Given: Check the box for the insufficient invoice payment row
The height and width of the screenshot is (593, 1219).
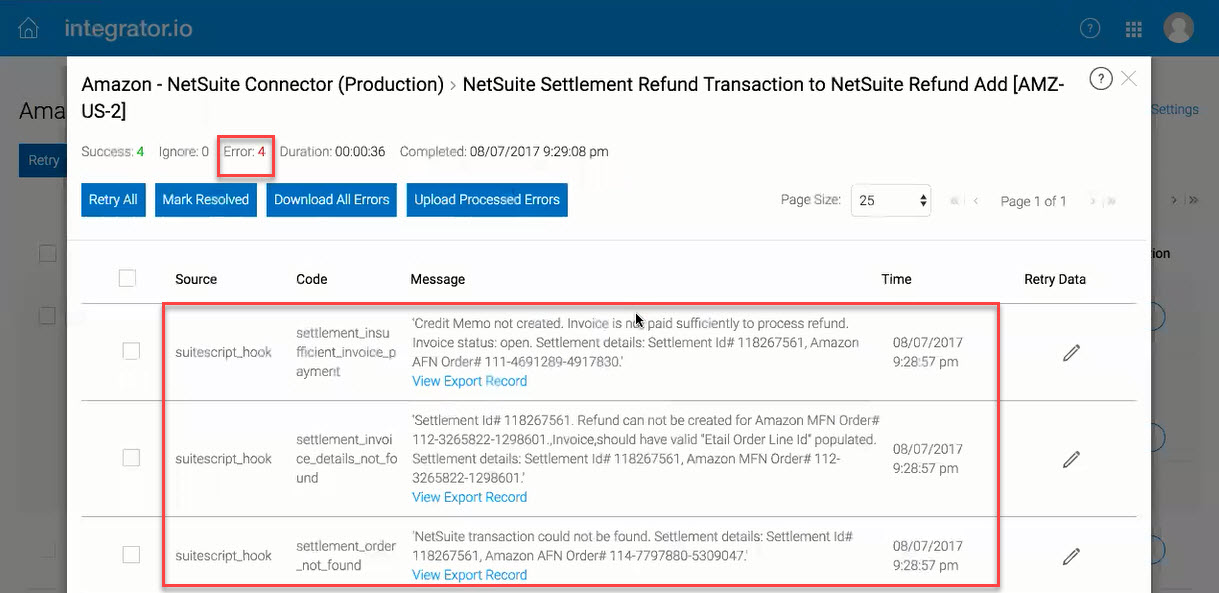Looking at the screenshot, I should (131, 351).
